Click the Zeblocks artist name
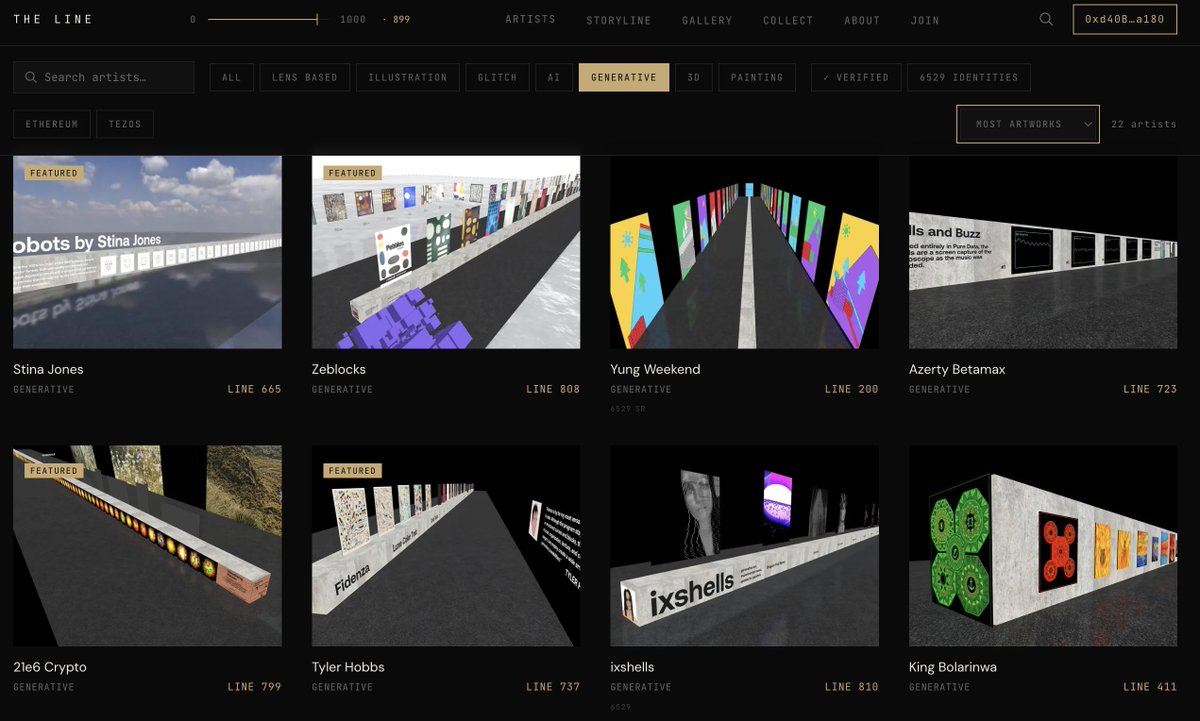The width and height of the screenshot is (1200, 721). tap(338, 369)
